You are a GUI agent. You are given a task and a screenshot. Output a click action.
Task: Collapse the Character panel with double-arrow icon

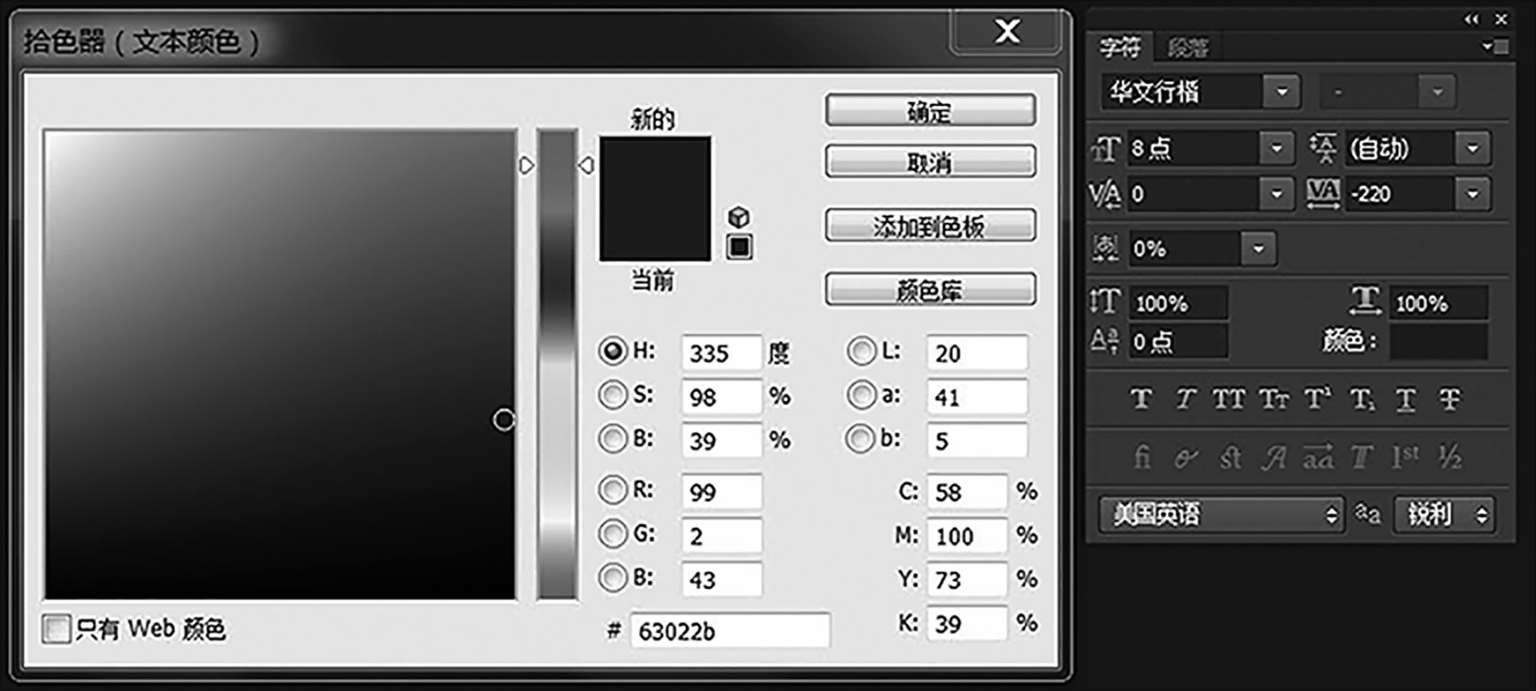point(1470,18)
